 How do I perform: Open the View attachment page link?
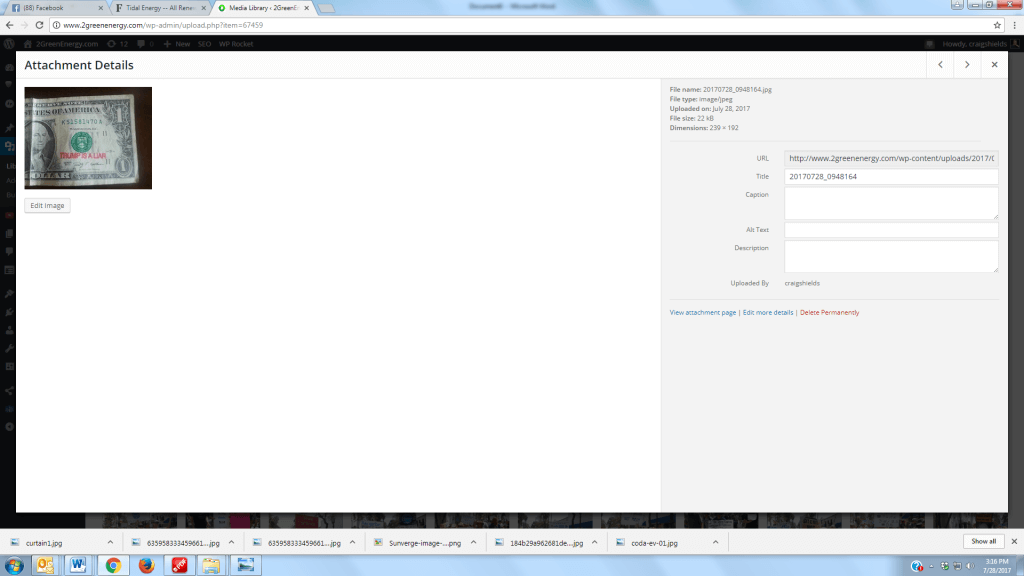tap(703, 312)
